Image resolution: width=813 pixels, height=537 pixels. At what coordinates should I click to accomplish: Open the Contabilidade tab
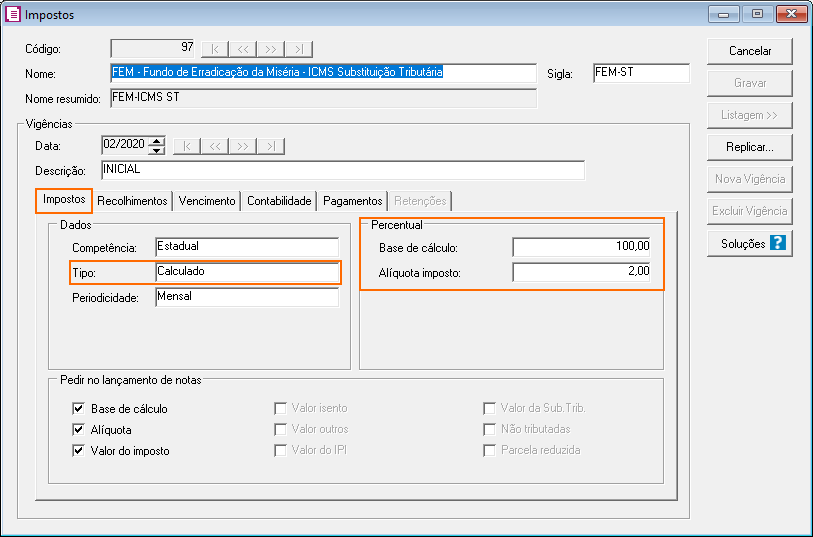[280, 201]
